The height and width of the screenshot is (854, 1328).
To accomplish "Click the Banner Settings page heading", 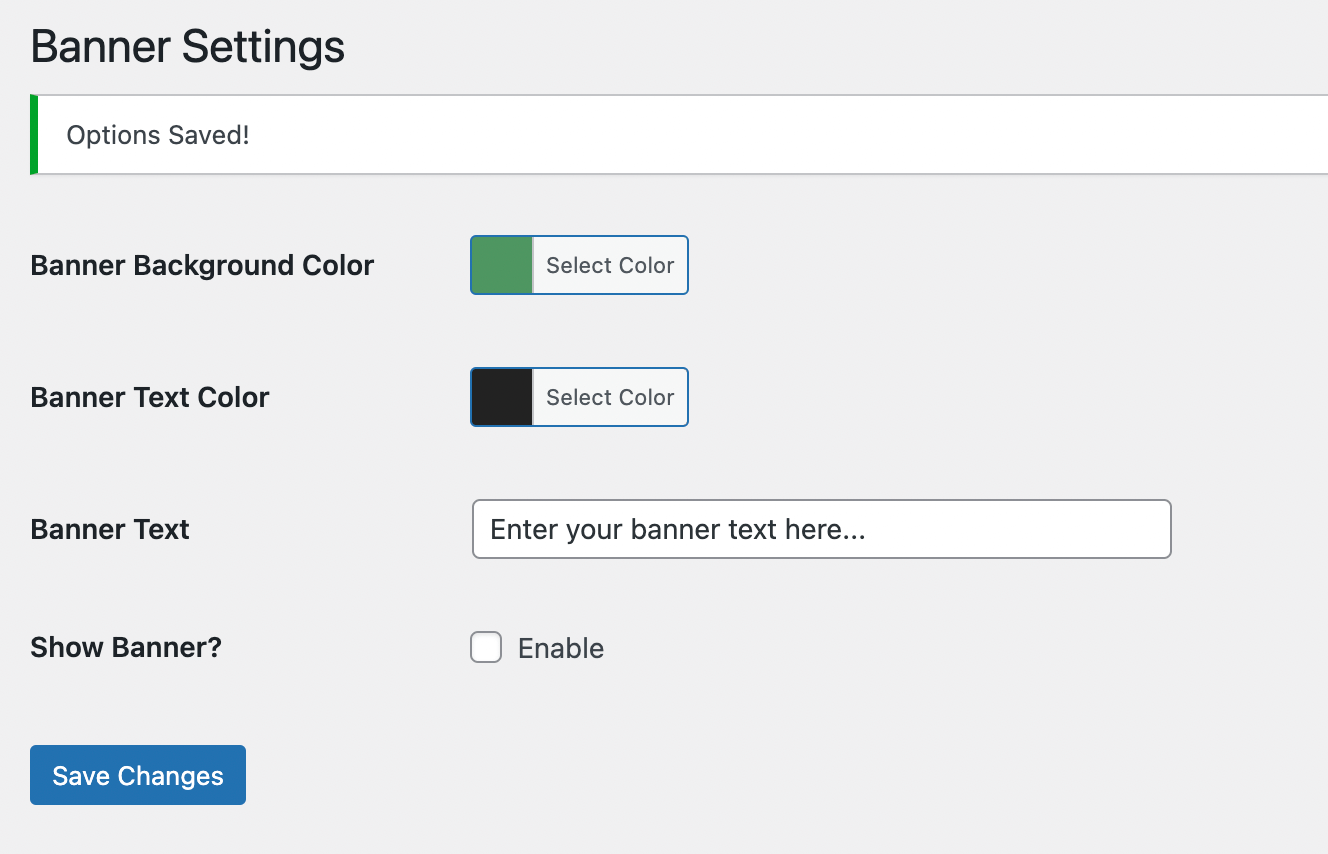I will pos(187,46).
